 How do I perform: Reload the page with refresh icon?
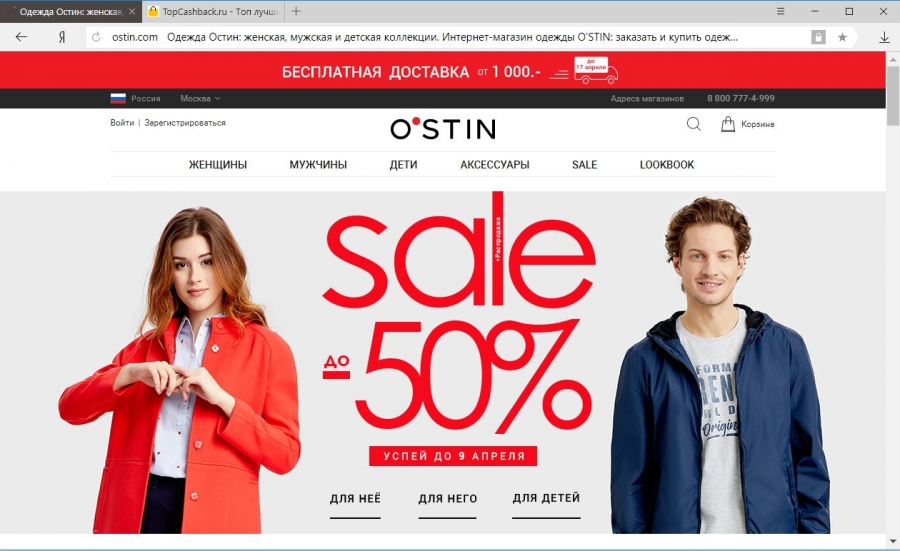coord(96,37)
